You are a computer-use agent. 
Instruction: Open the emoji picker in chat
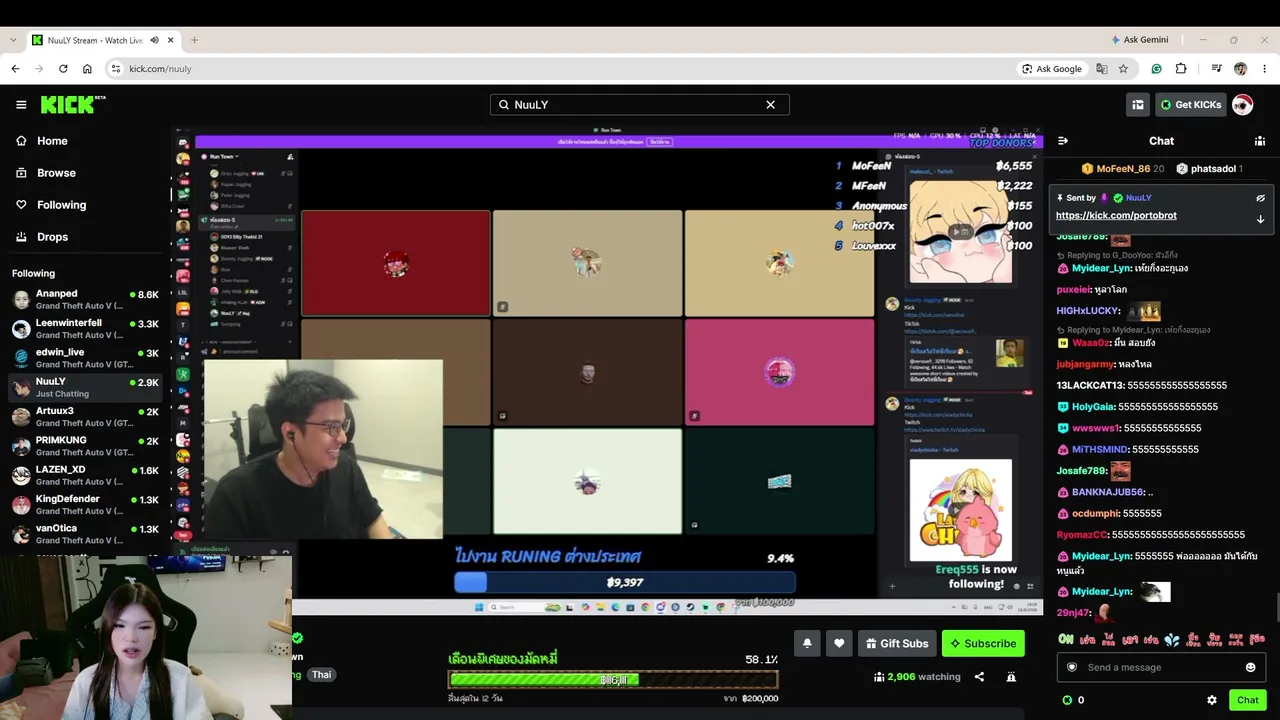1250,667
